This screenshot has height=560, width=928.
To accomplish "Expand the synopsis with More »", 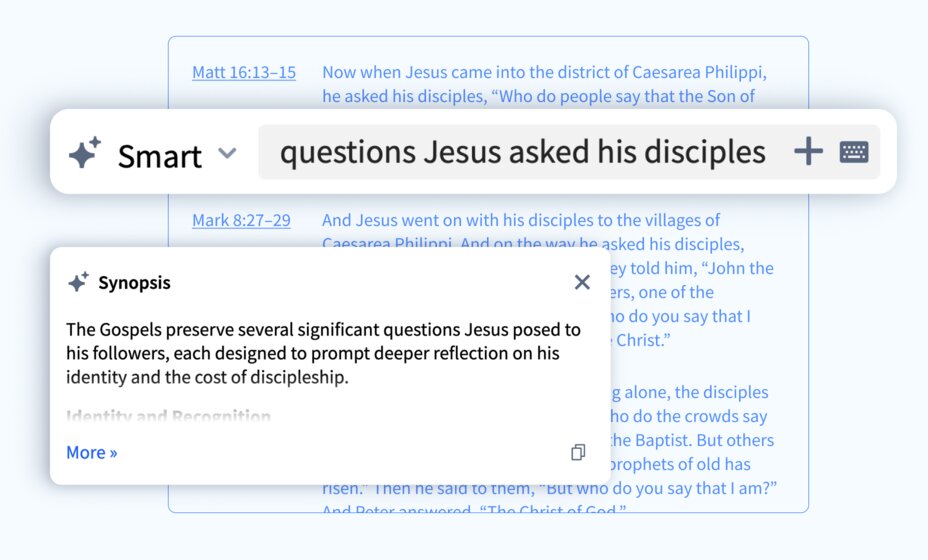I will (x=92, y=453).
